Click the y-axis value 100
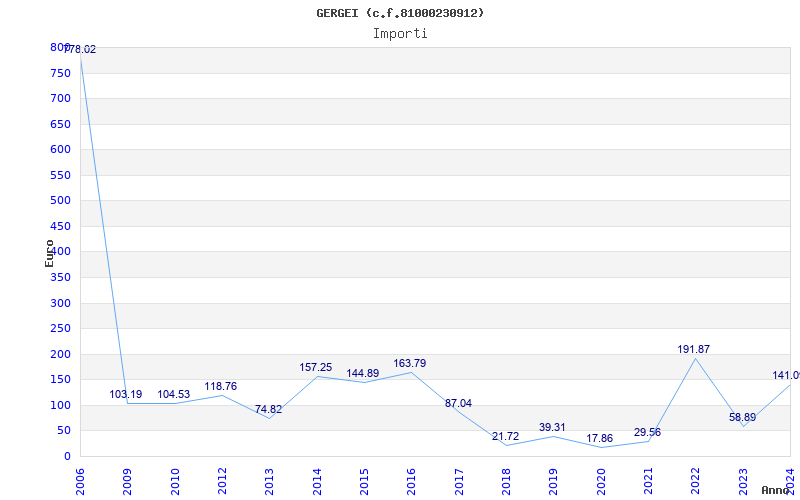800x500 pixels. click(60, 406)
